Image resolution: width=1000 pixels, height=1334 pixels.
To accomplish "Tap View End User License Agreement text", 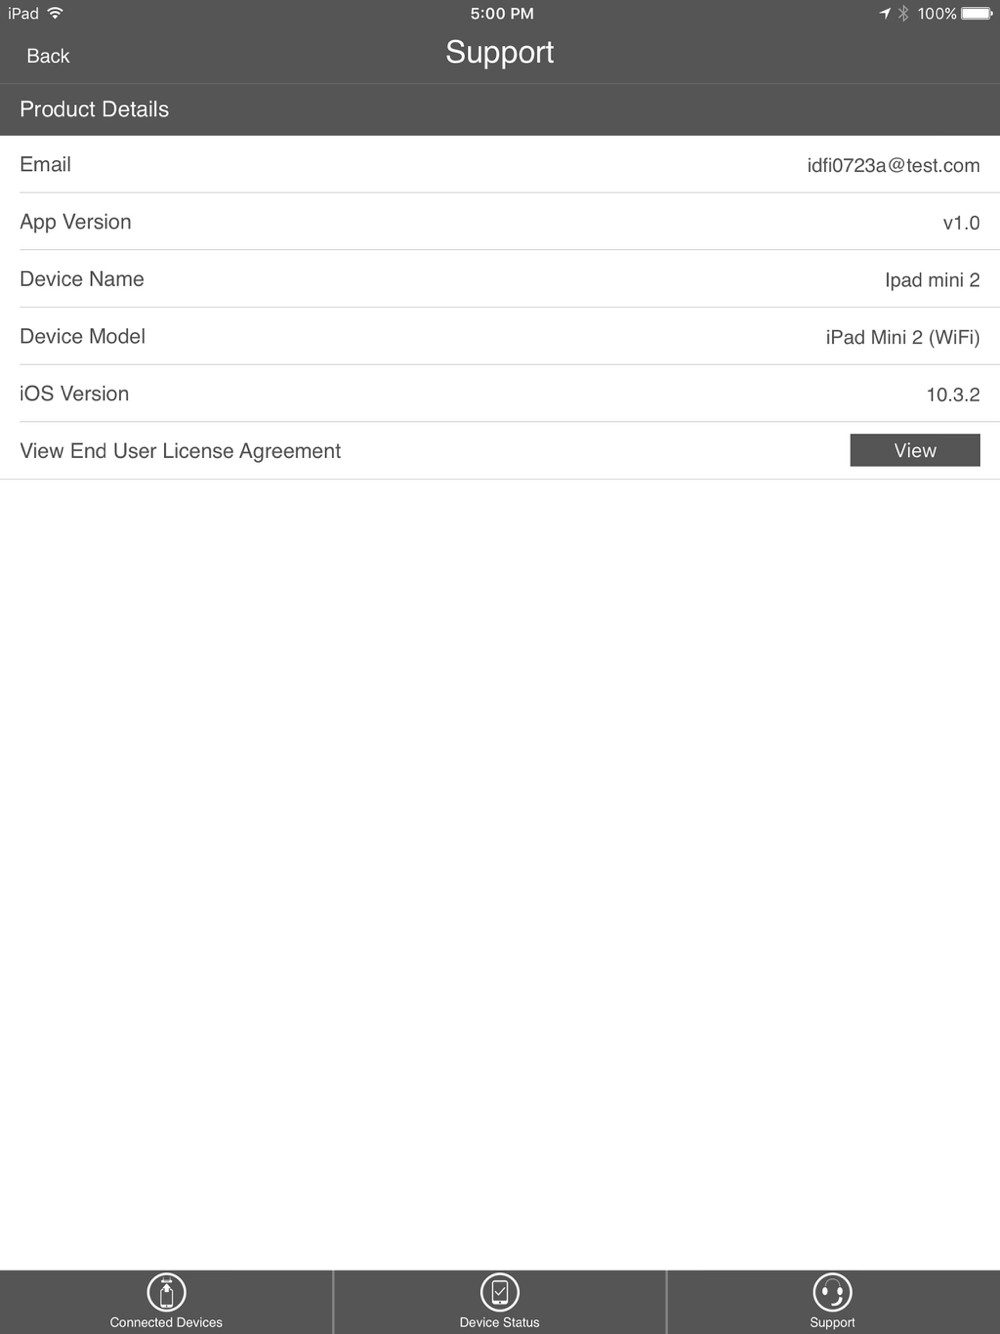I will click(x=180, y=451).
